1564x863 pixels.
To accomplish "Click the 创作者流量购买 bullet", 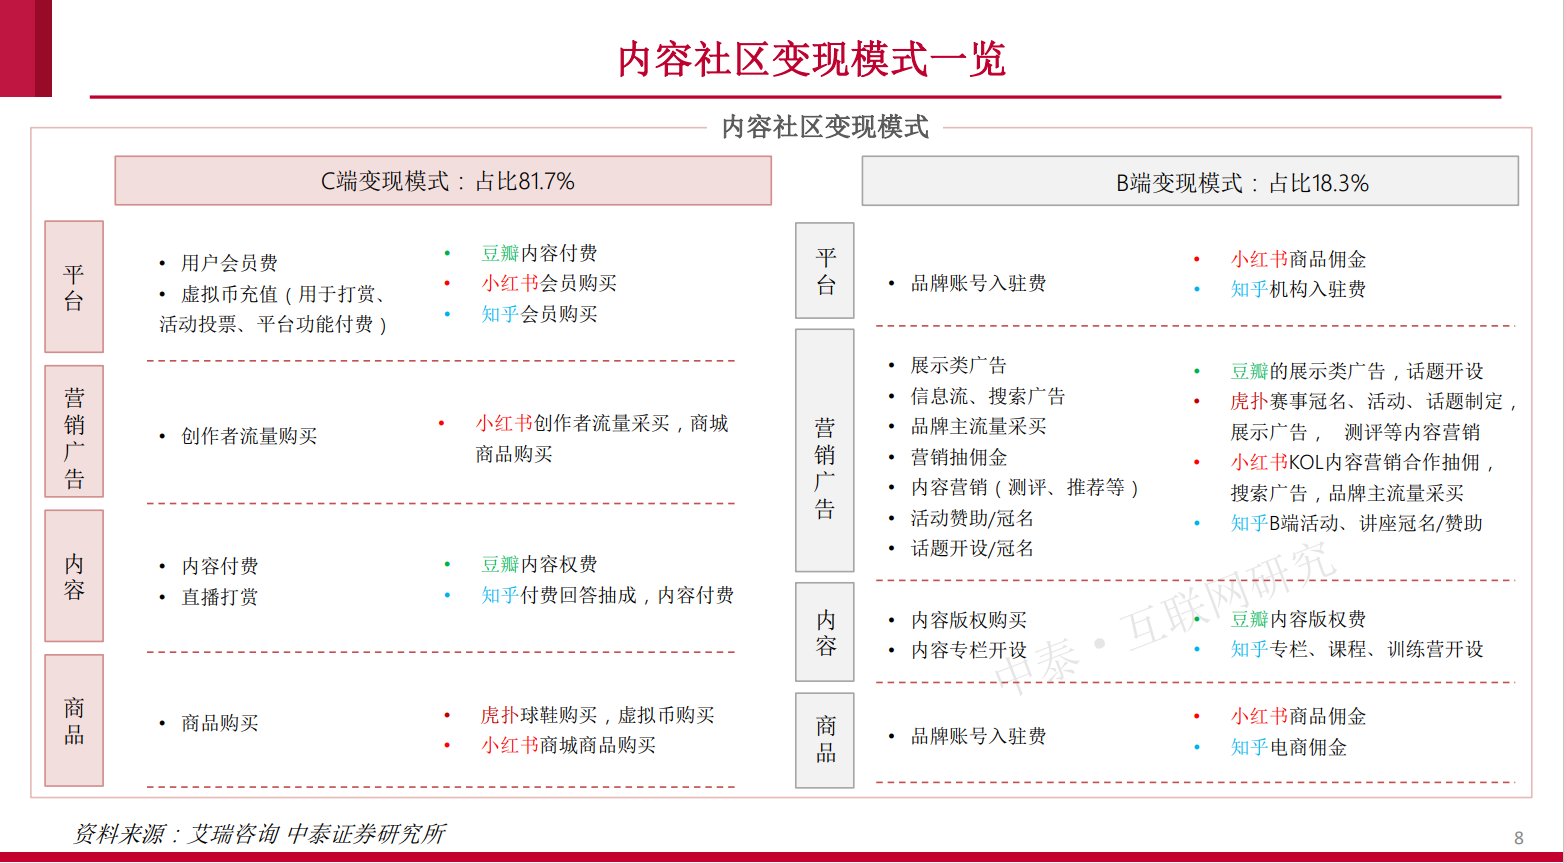I will tap(249, 436).
